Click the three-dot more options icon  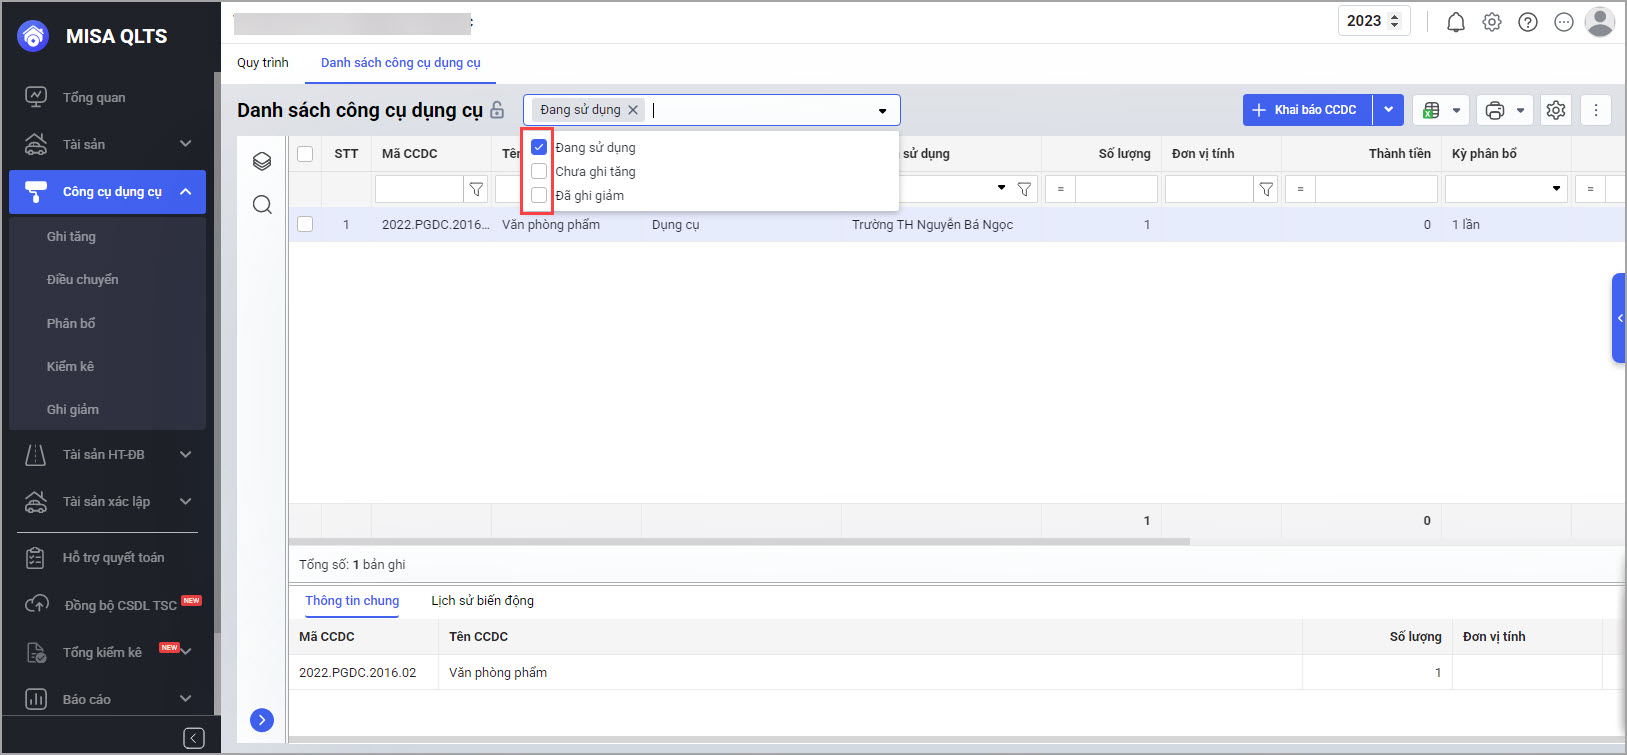1596,110
